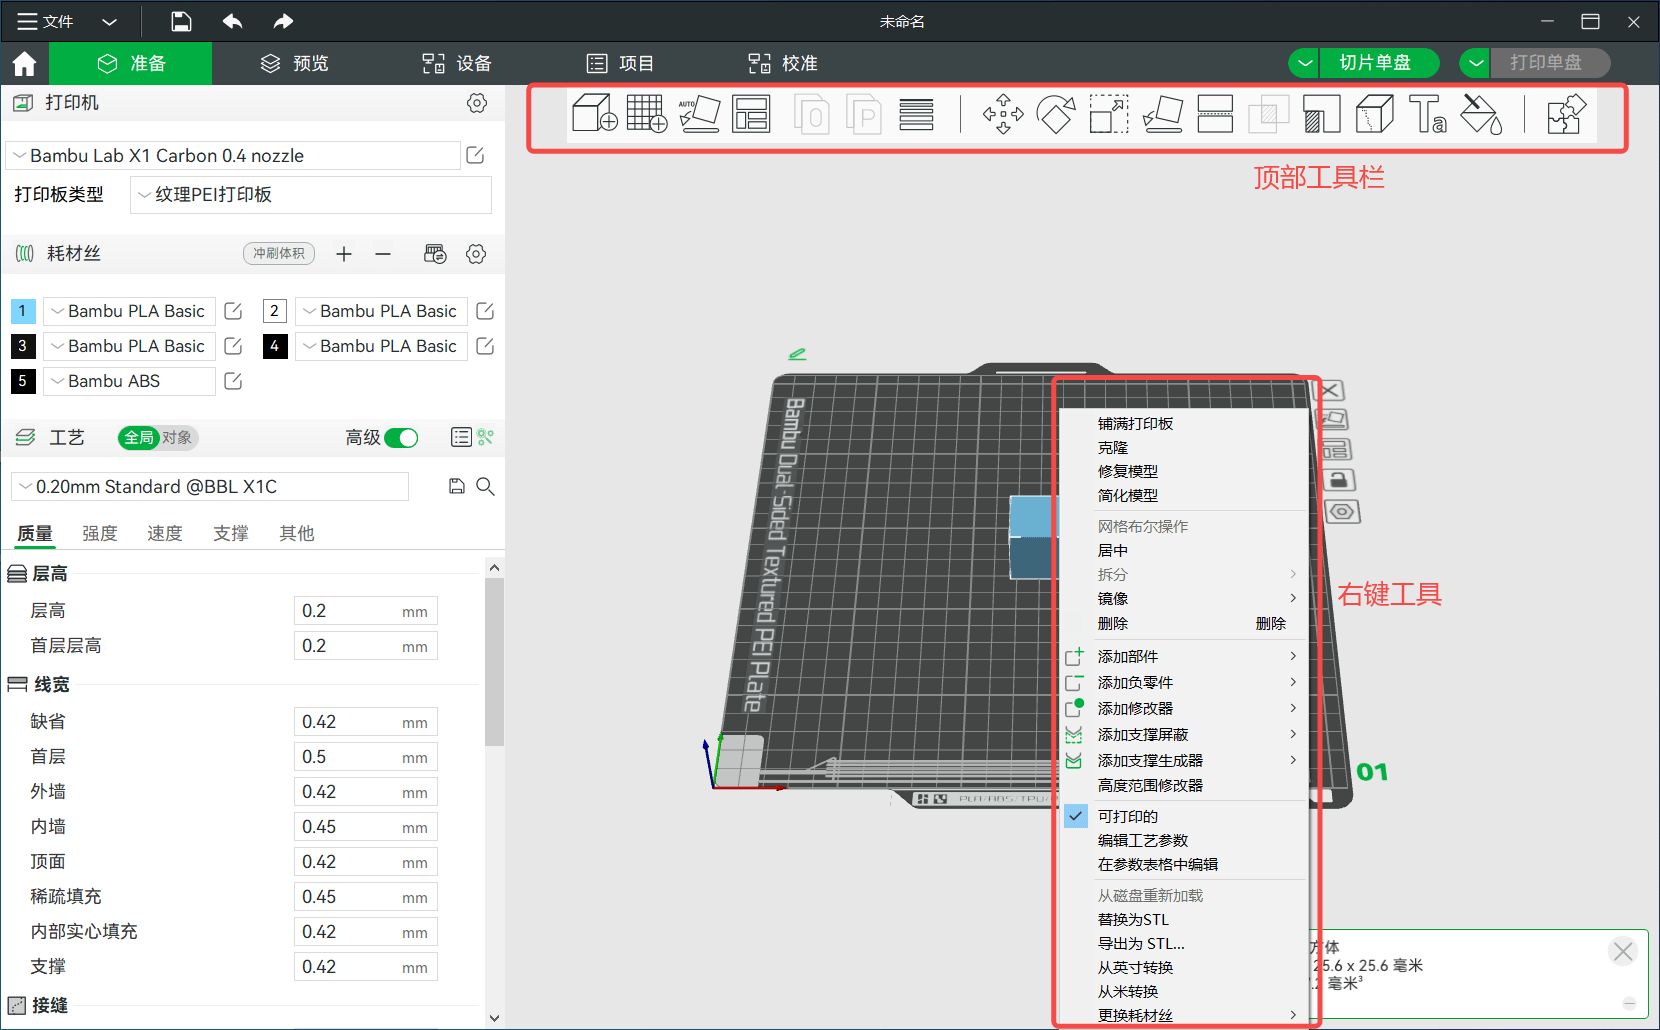This screenshot has width=1660, height=1030.
Task: Edit filament 5 Bambu ABS preset
Action: 233,381
